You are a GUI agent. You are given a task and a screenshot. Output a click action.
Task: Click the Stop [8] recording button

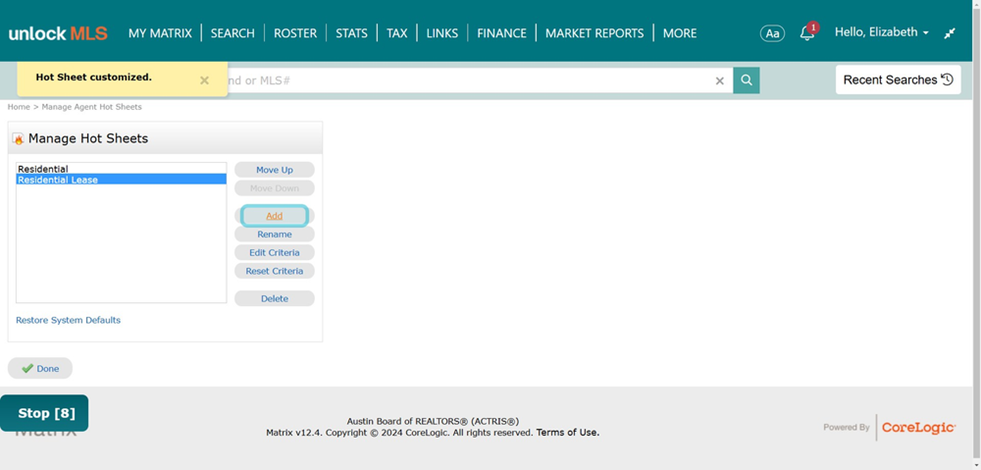[44, 413]
